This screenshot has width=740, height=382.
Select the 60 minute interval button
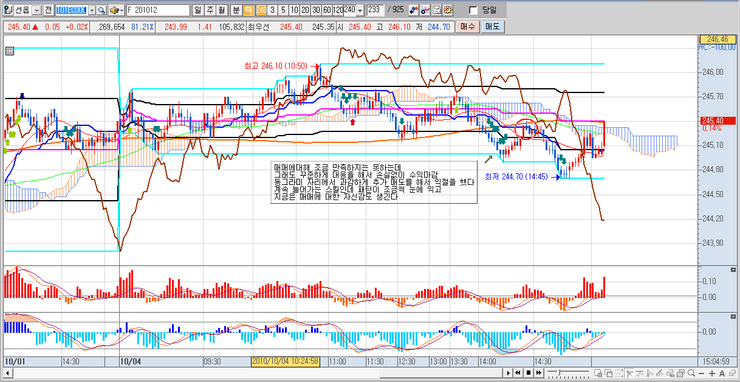327,10
